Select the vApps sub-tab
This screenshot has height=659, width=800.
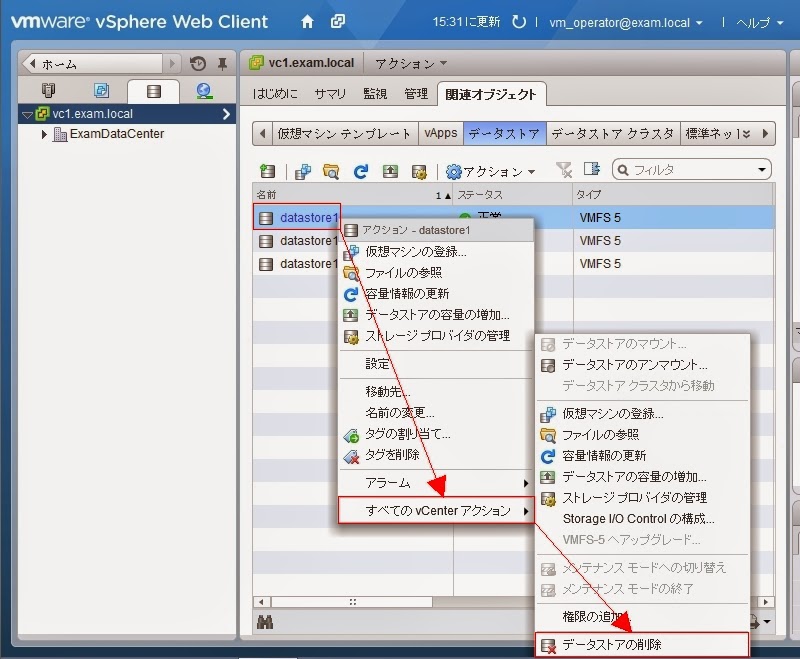coord(440,134)
